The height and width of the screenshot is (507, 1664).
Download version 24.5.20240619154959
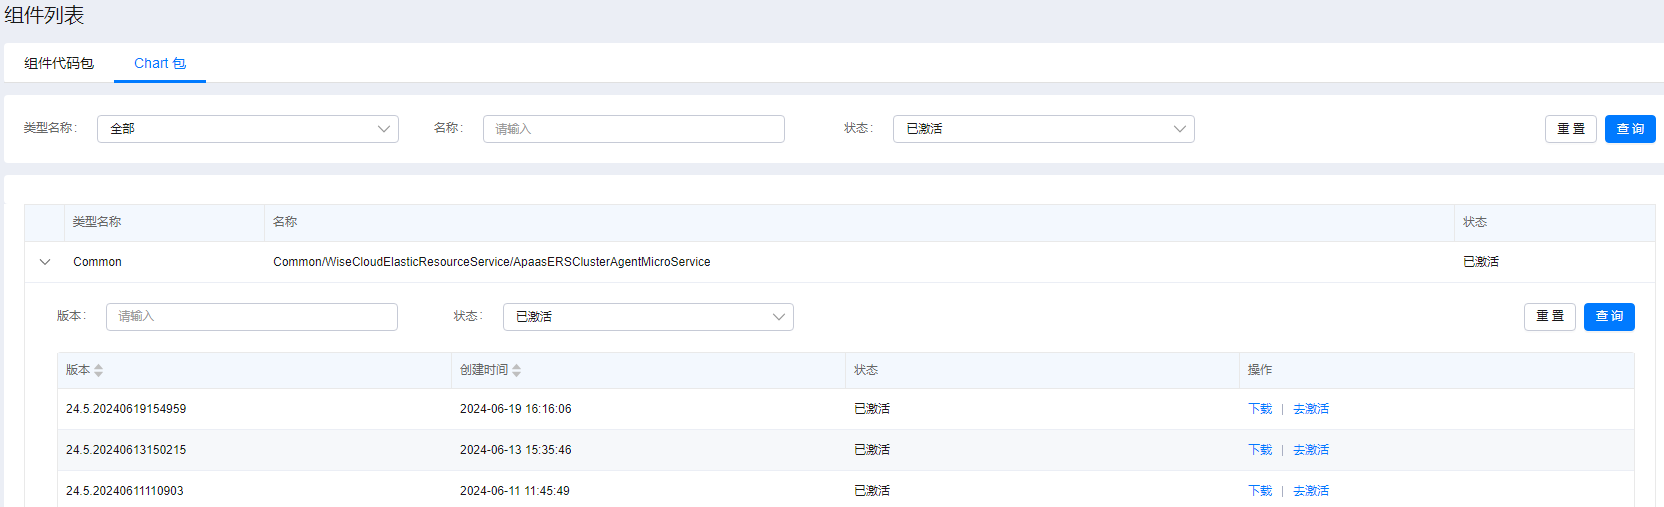(1260, 409)
